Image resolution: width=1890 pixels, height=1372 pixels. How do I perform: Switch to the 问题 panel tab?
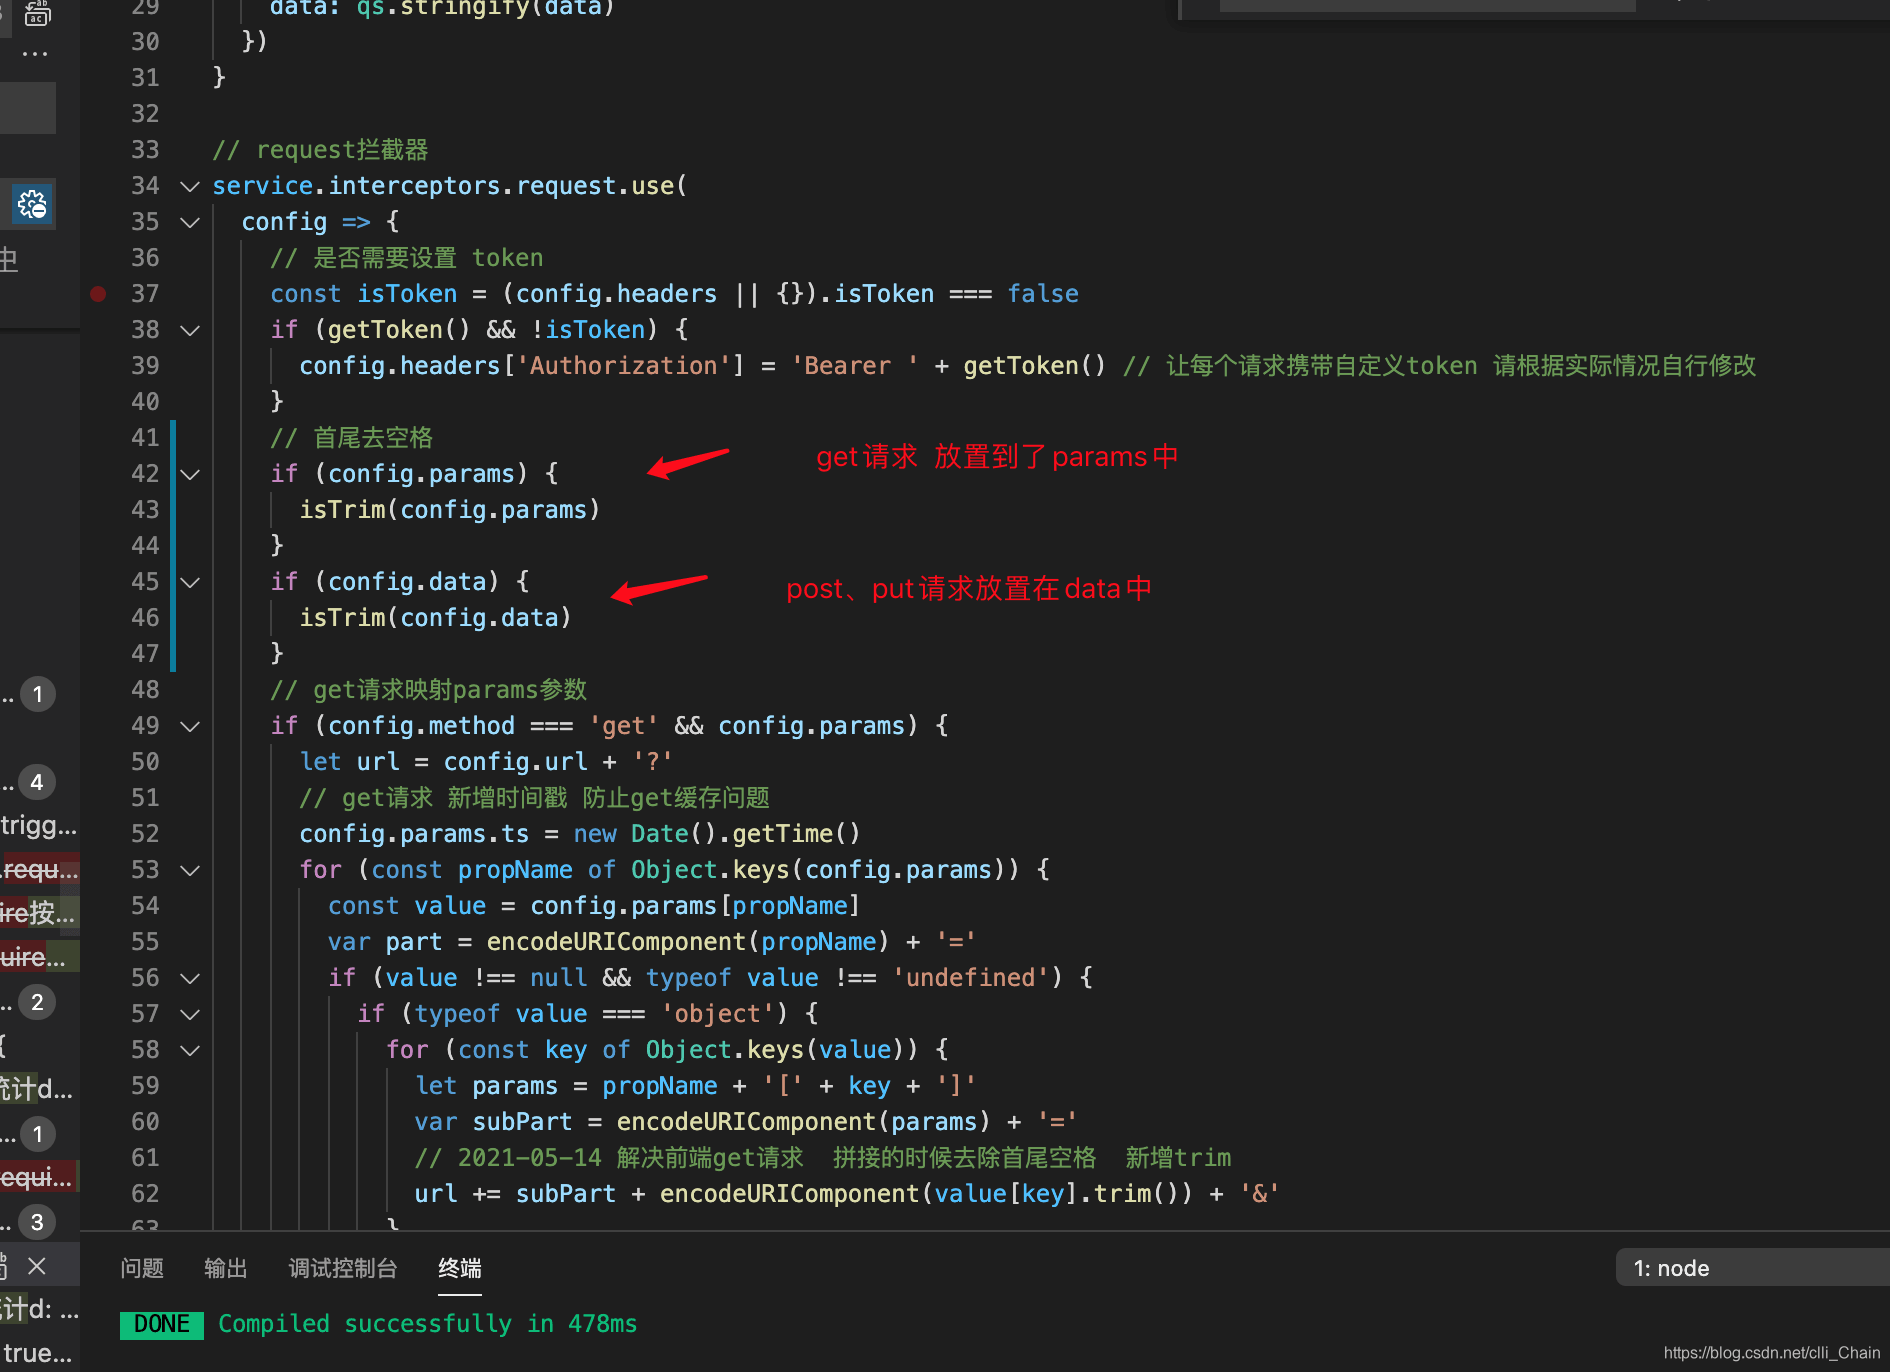pyautogui.click(x=142, y=1268)
